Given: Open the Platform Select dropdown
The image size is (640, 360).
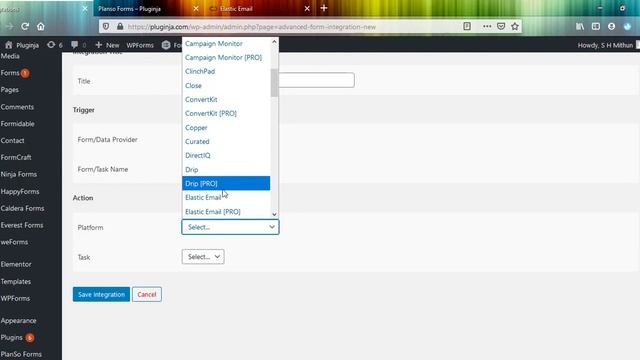Looking at the screenshot, I should pyautogui.click(x=230, y=227).
